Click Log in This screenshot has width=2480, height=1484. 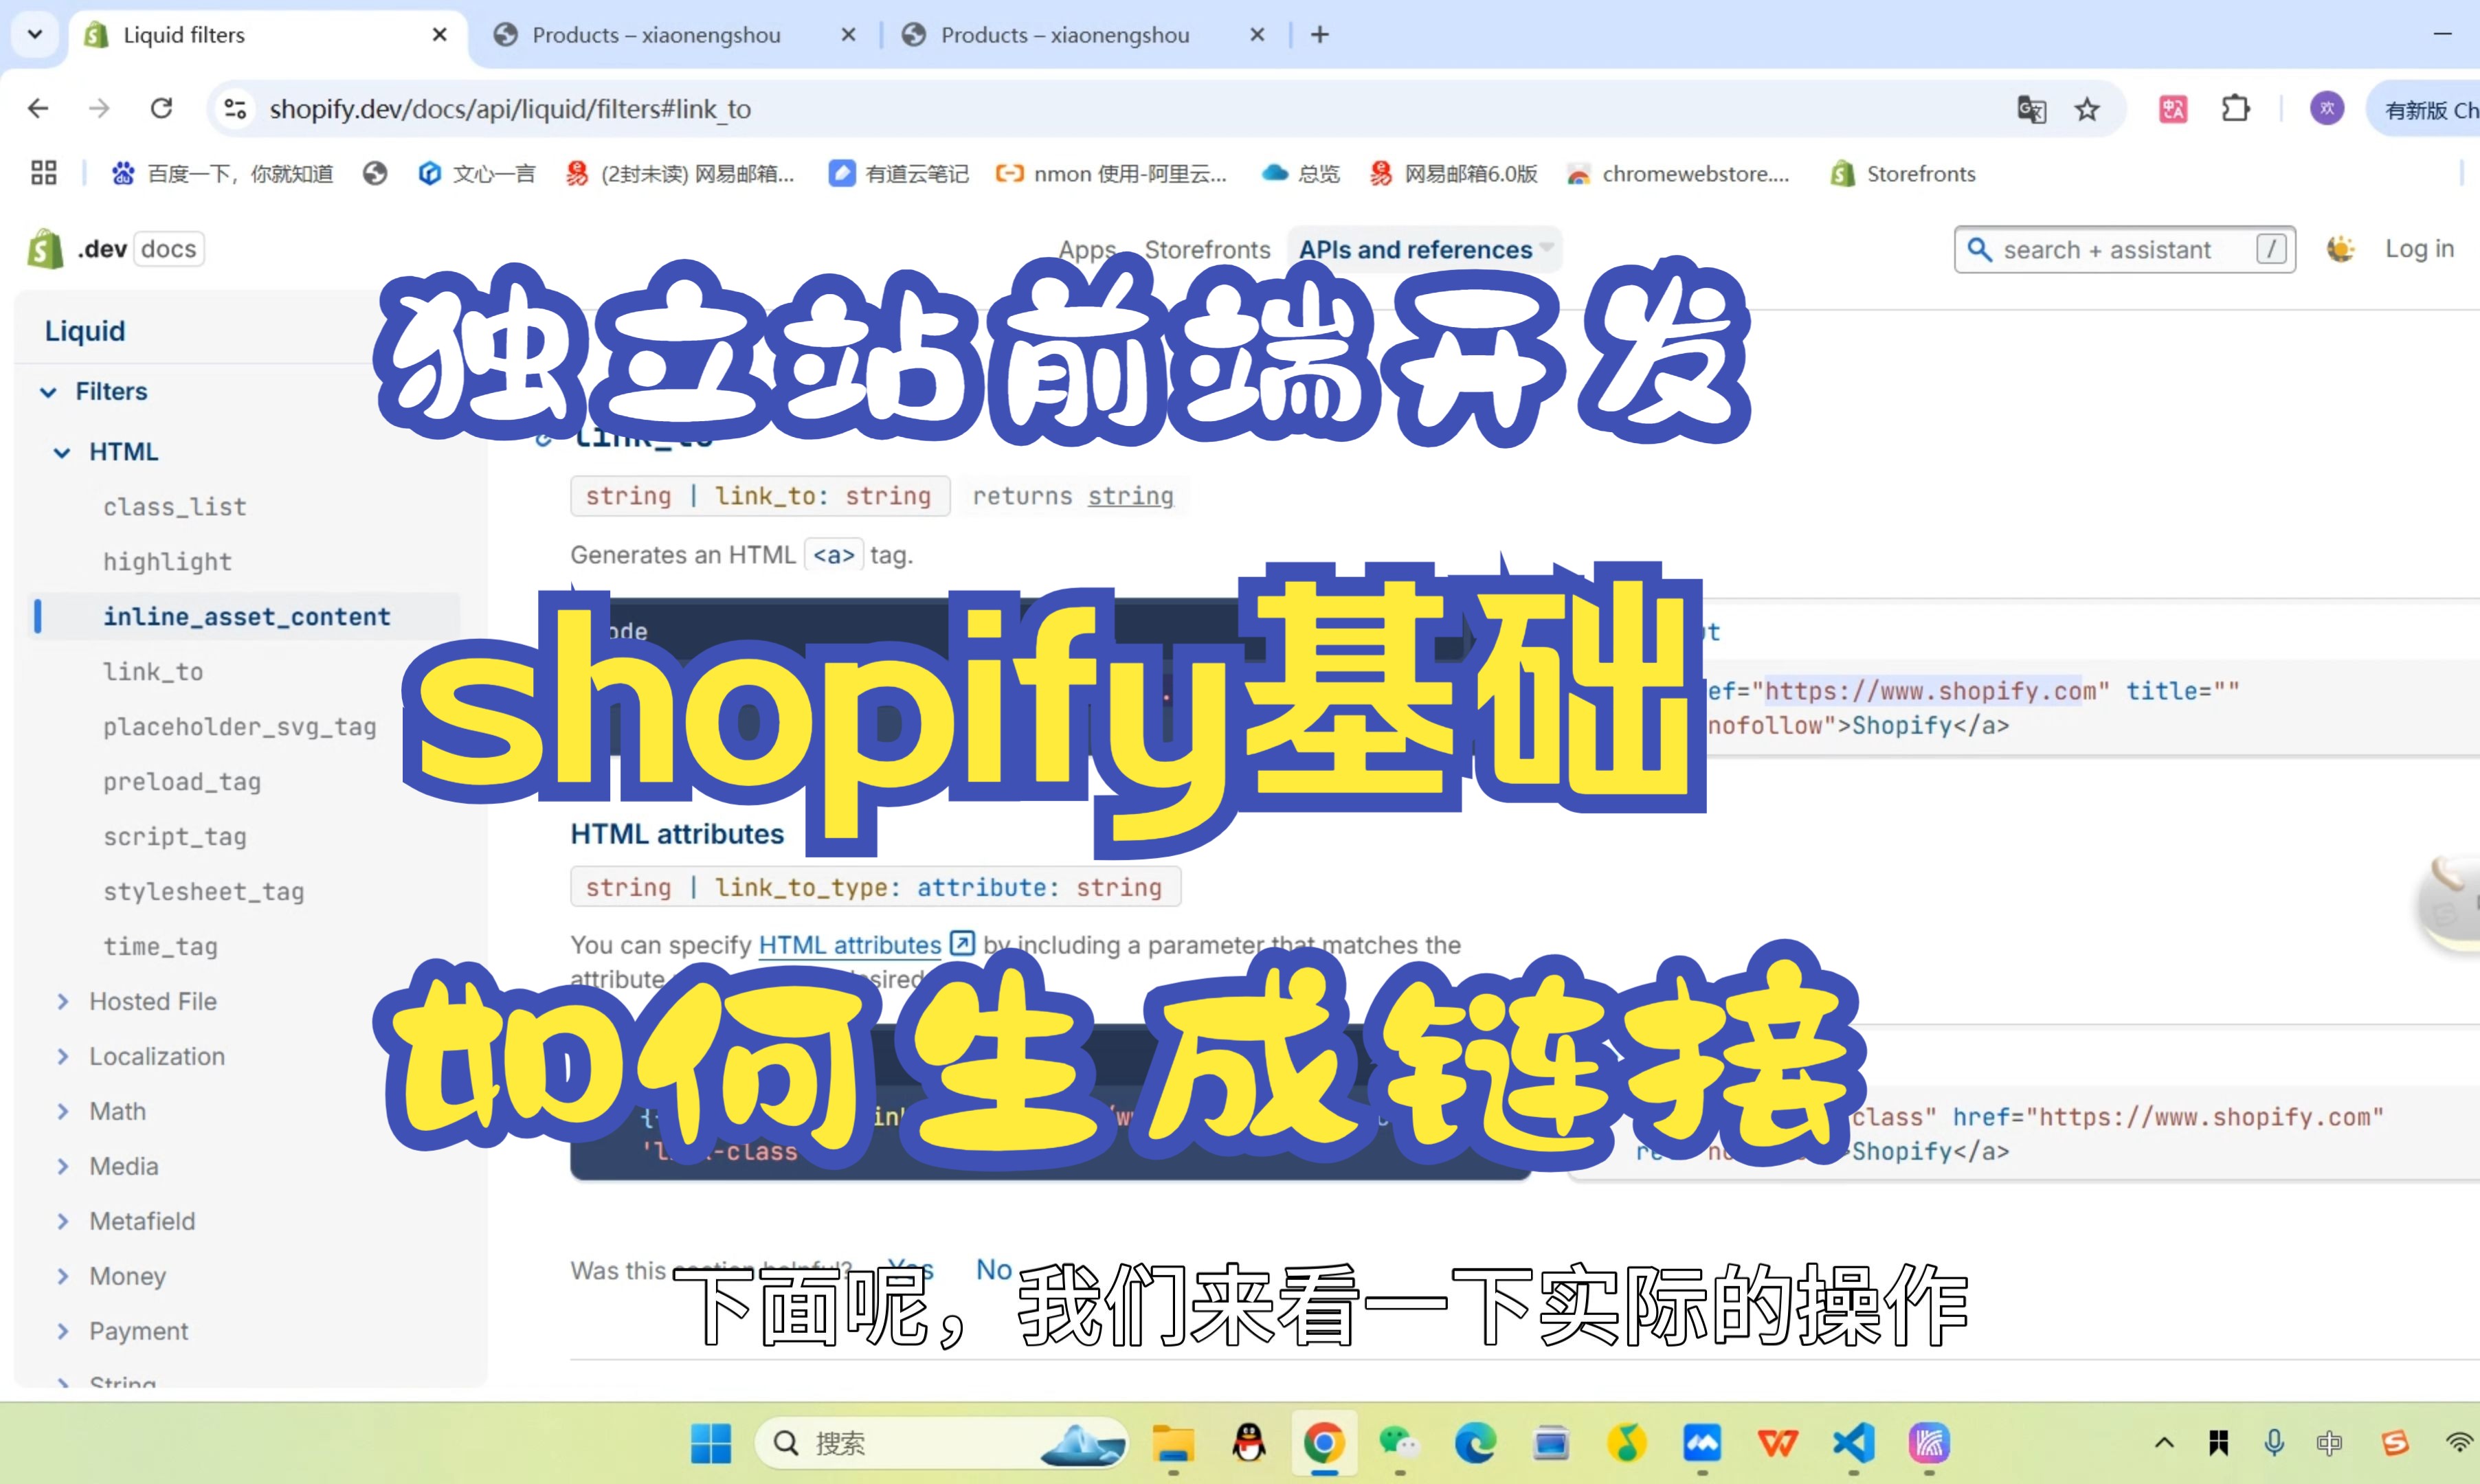tap(2419, 249)
